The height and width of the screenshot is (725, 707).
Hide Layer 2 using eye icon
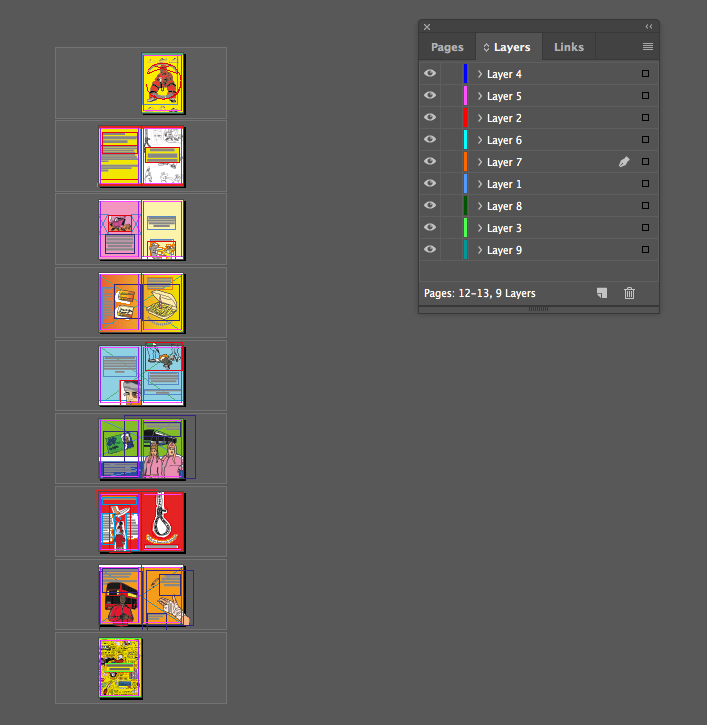coord(430,117)
